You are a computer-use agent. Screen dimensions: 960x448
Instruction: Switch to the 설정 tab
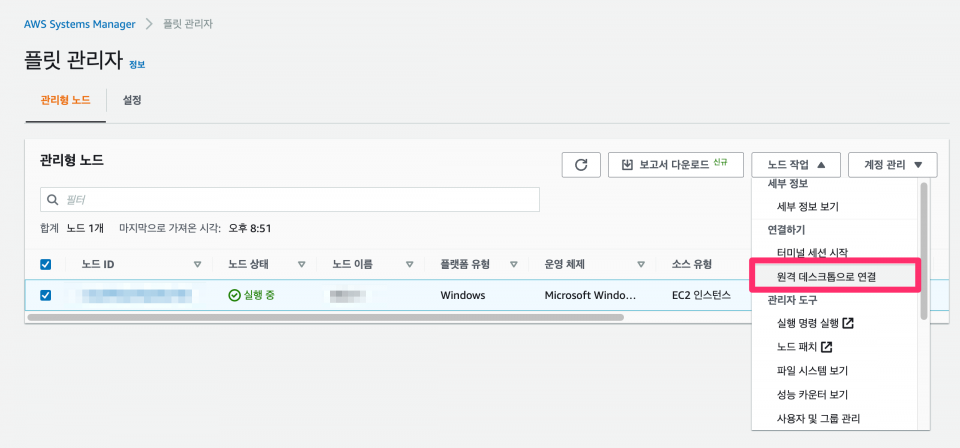(132, 100)
